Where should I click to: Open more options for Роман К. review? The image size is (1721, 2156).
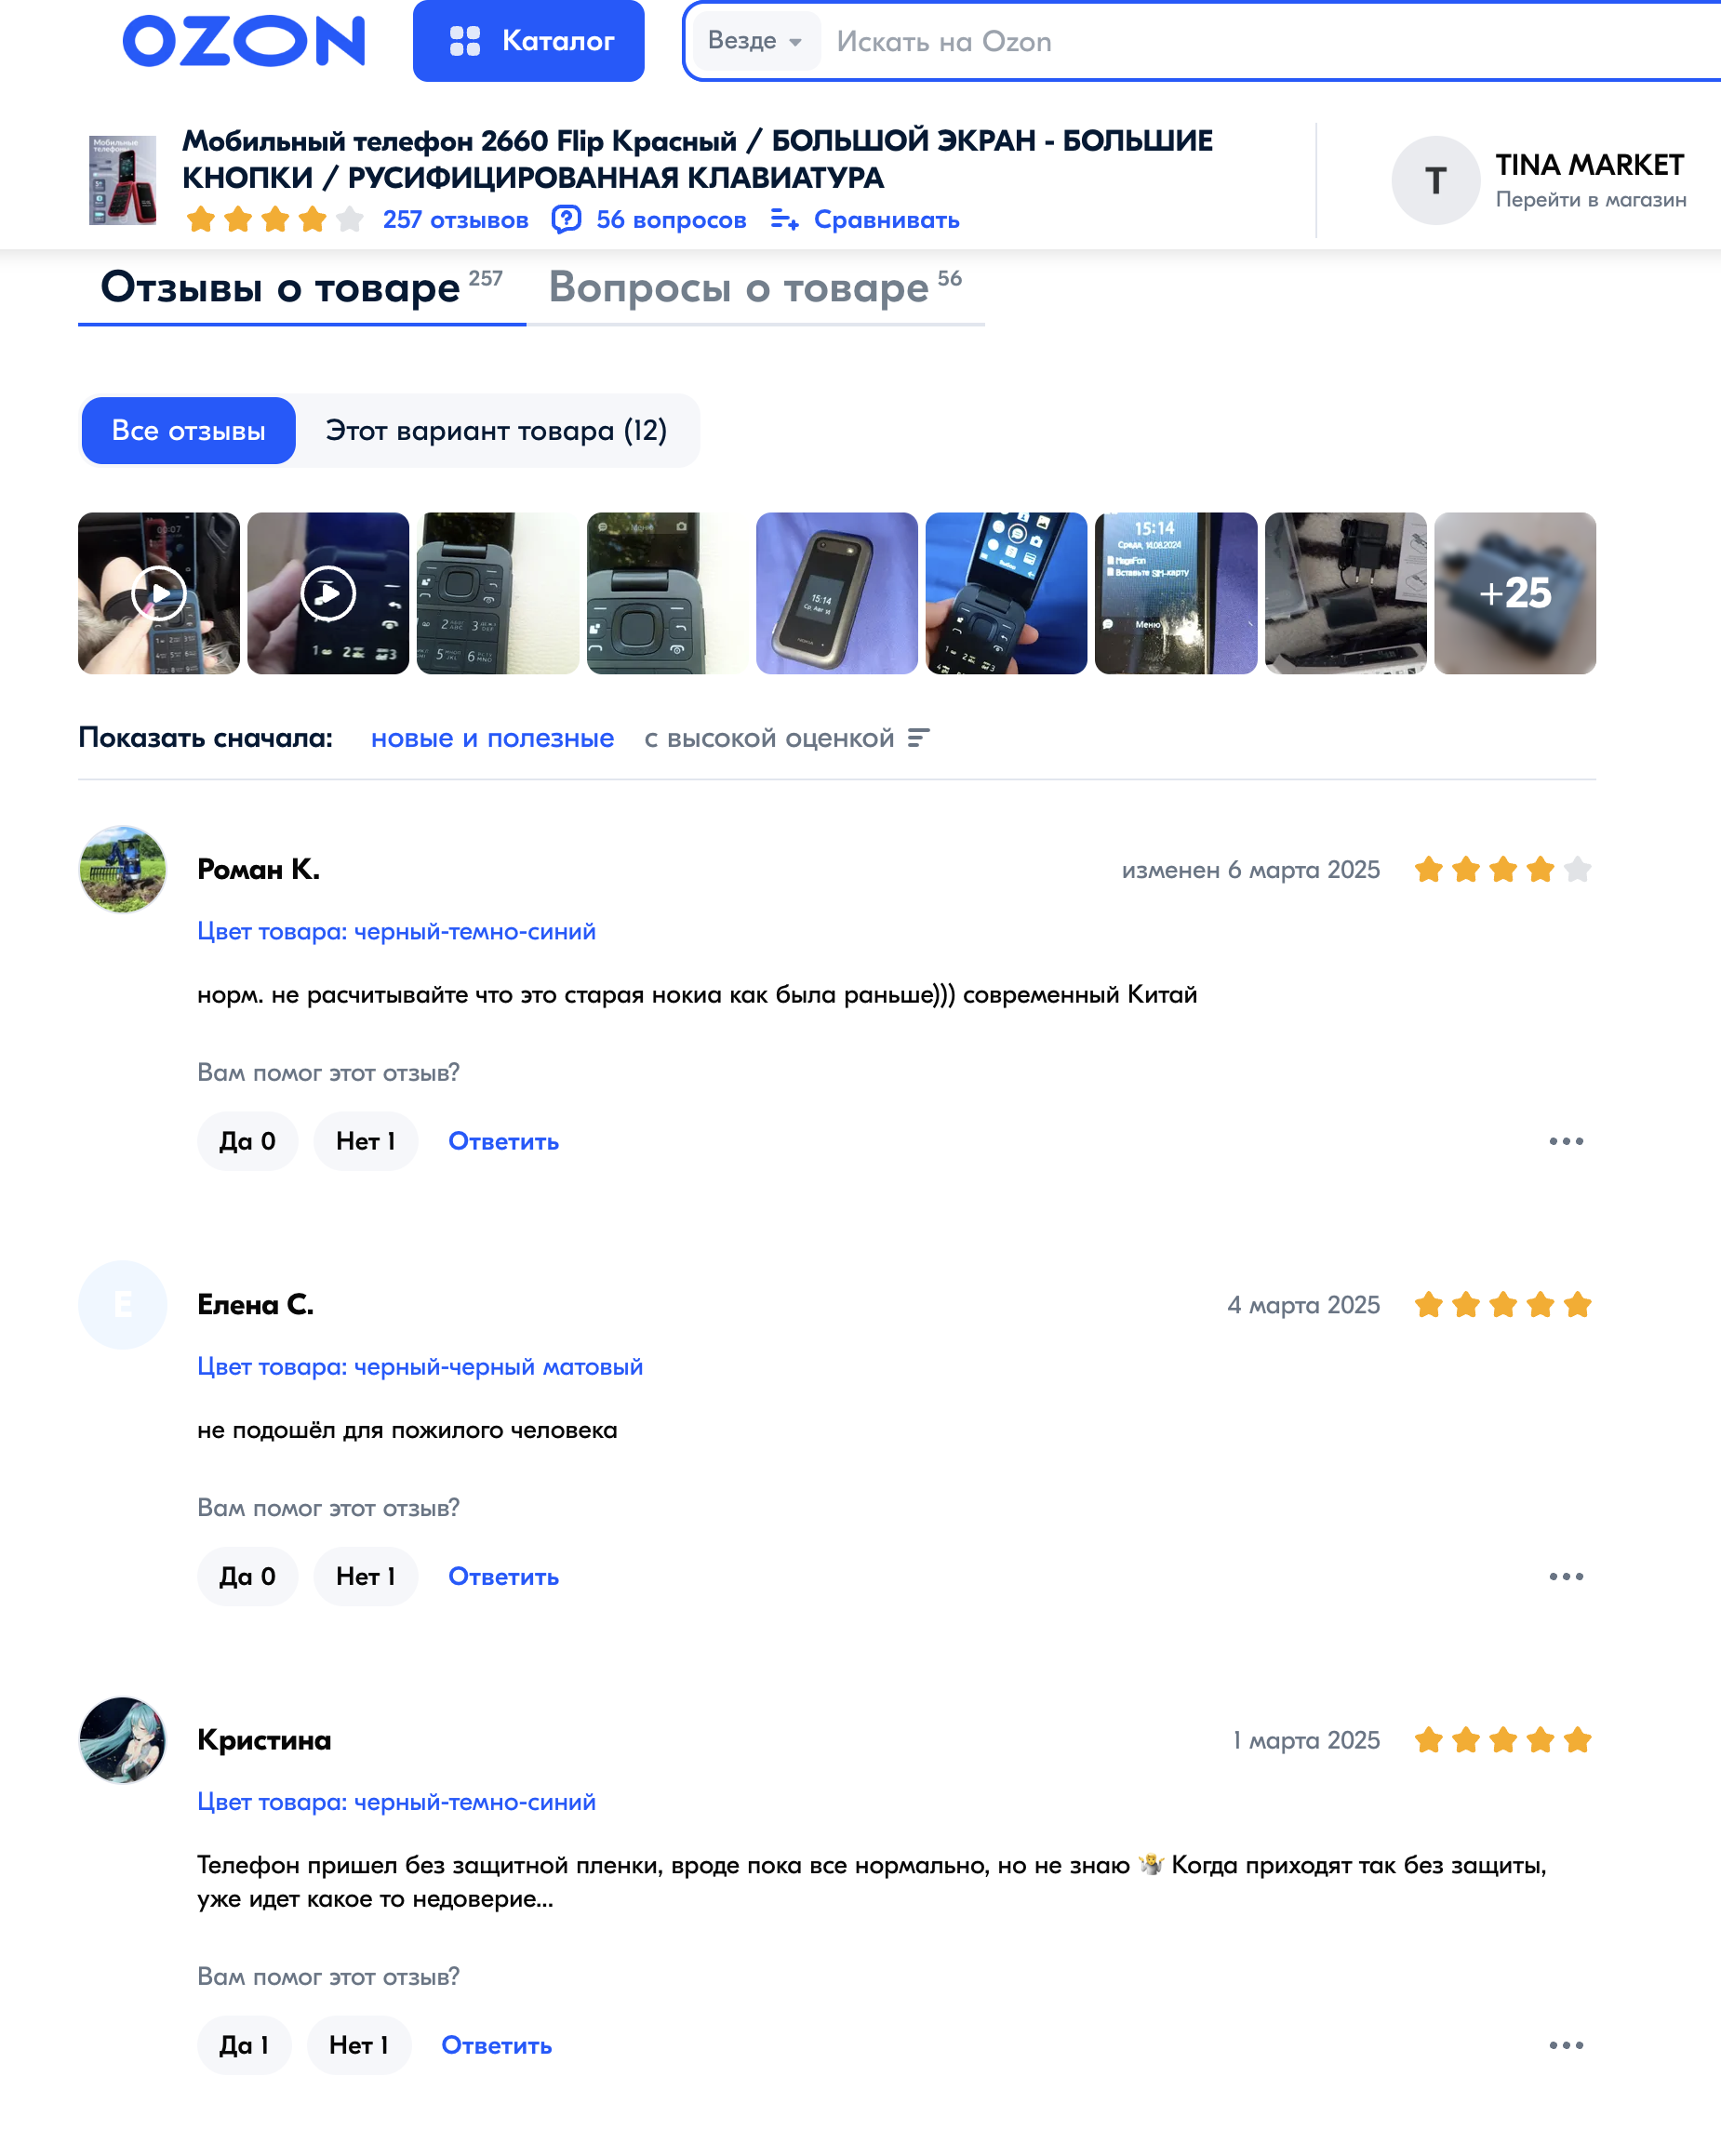[1566, 1141]
